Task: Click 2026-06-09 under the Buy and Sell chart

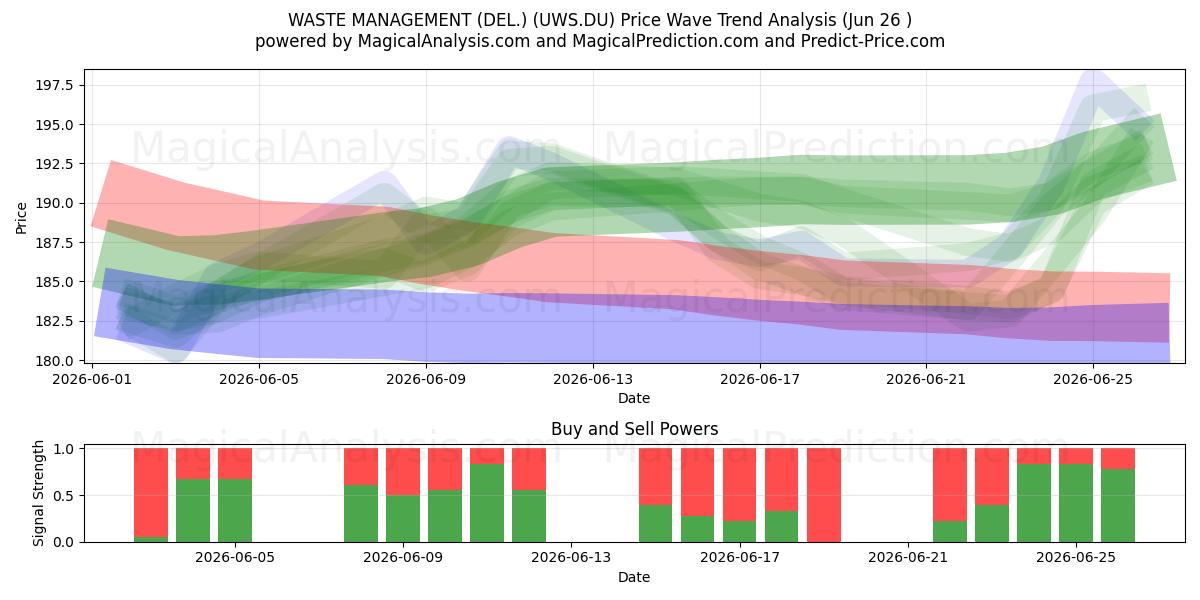Action: click(x=403, y=559)
